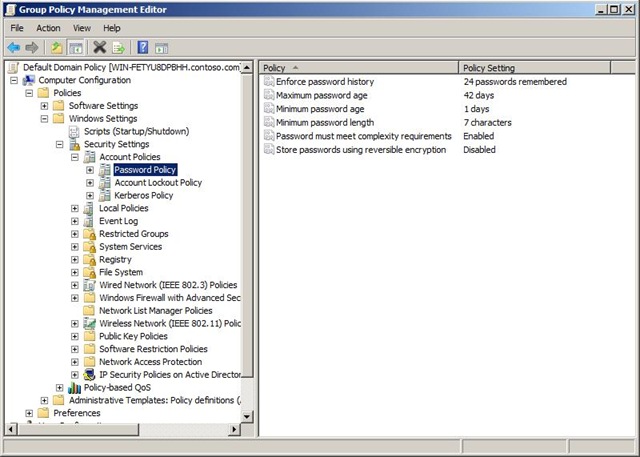Screen dimensions: 640x457
Task: Expand the Software Settings folder
Action: (x=44, y=106)
